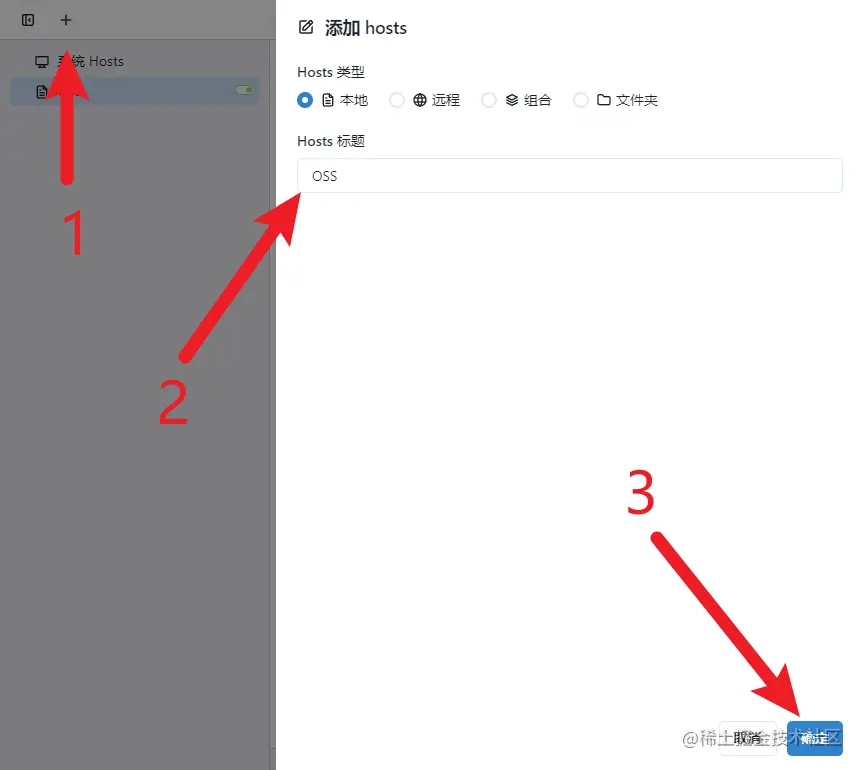Image resolution: width=864 pixels, height=770 pixels.
Task: Select the highlighted hosts entry row
Action: tap(135, 91)
